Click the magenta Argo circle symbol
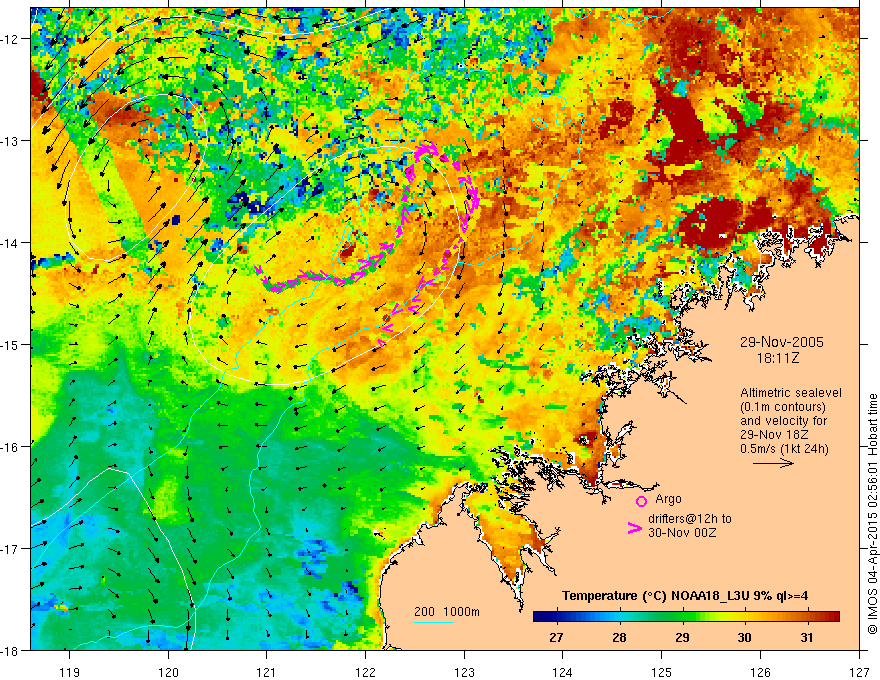 [x=641, y=501]
